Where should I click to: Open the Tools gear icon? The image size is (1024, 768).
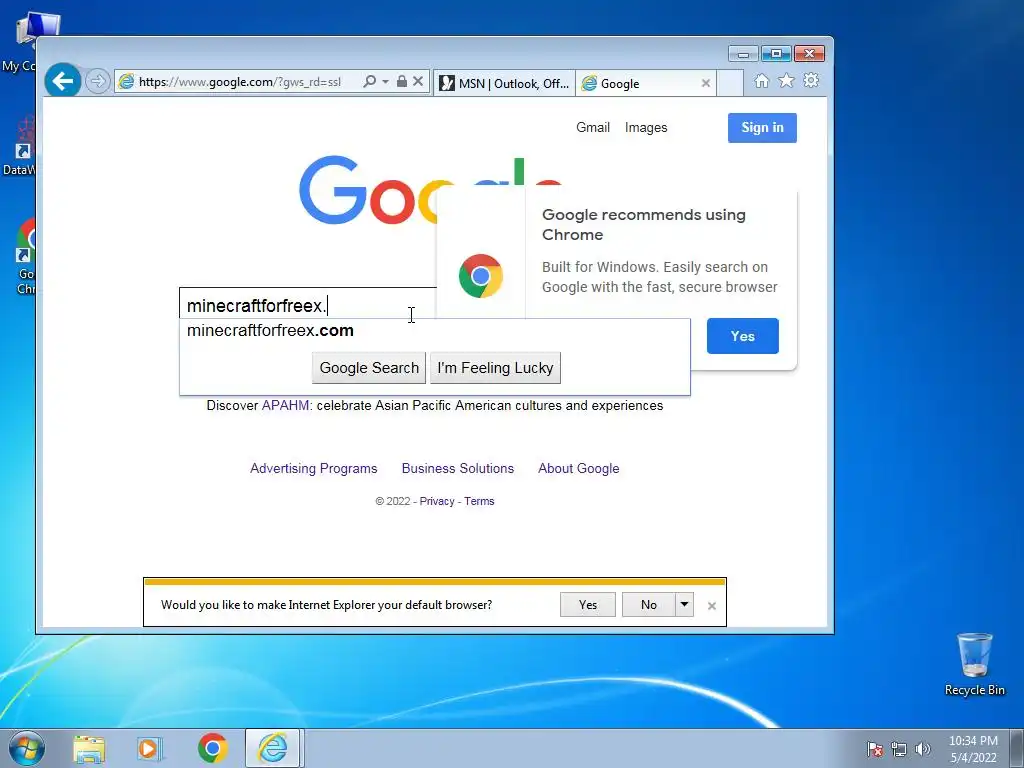(811, 80)
